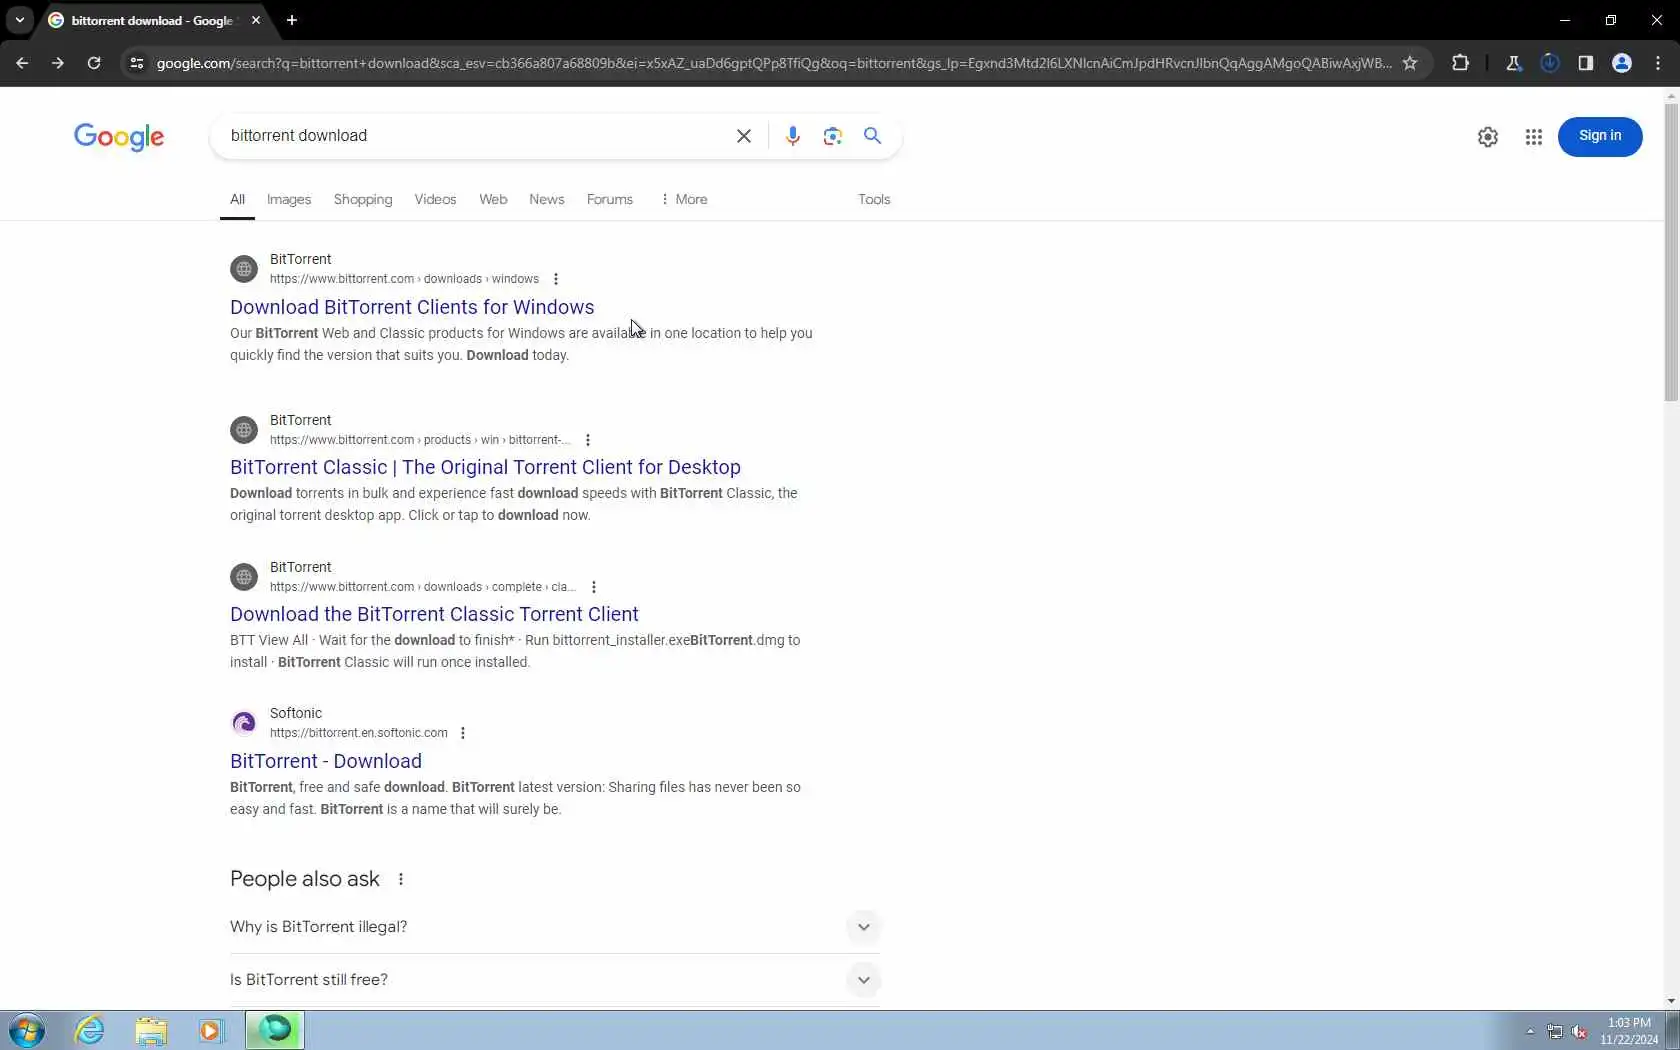Open People also ask options menu
The image size is (1680, 1050).
coord(401,879)
